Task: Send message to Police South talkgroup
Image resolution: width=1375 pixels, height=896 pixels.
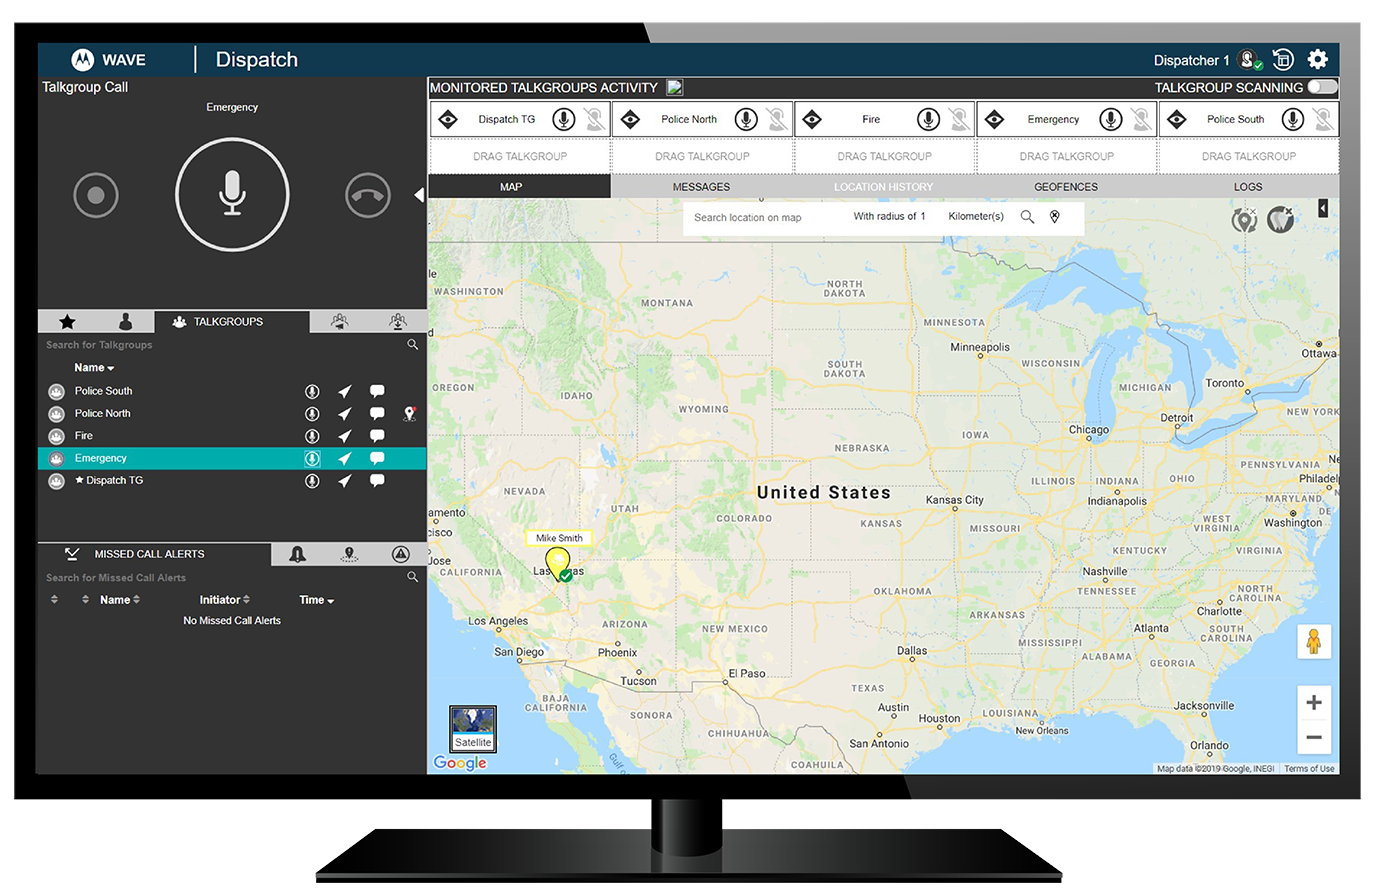Action: pos(377,391)
